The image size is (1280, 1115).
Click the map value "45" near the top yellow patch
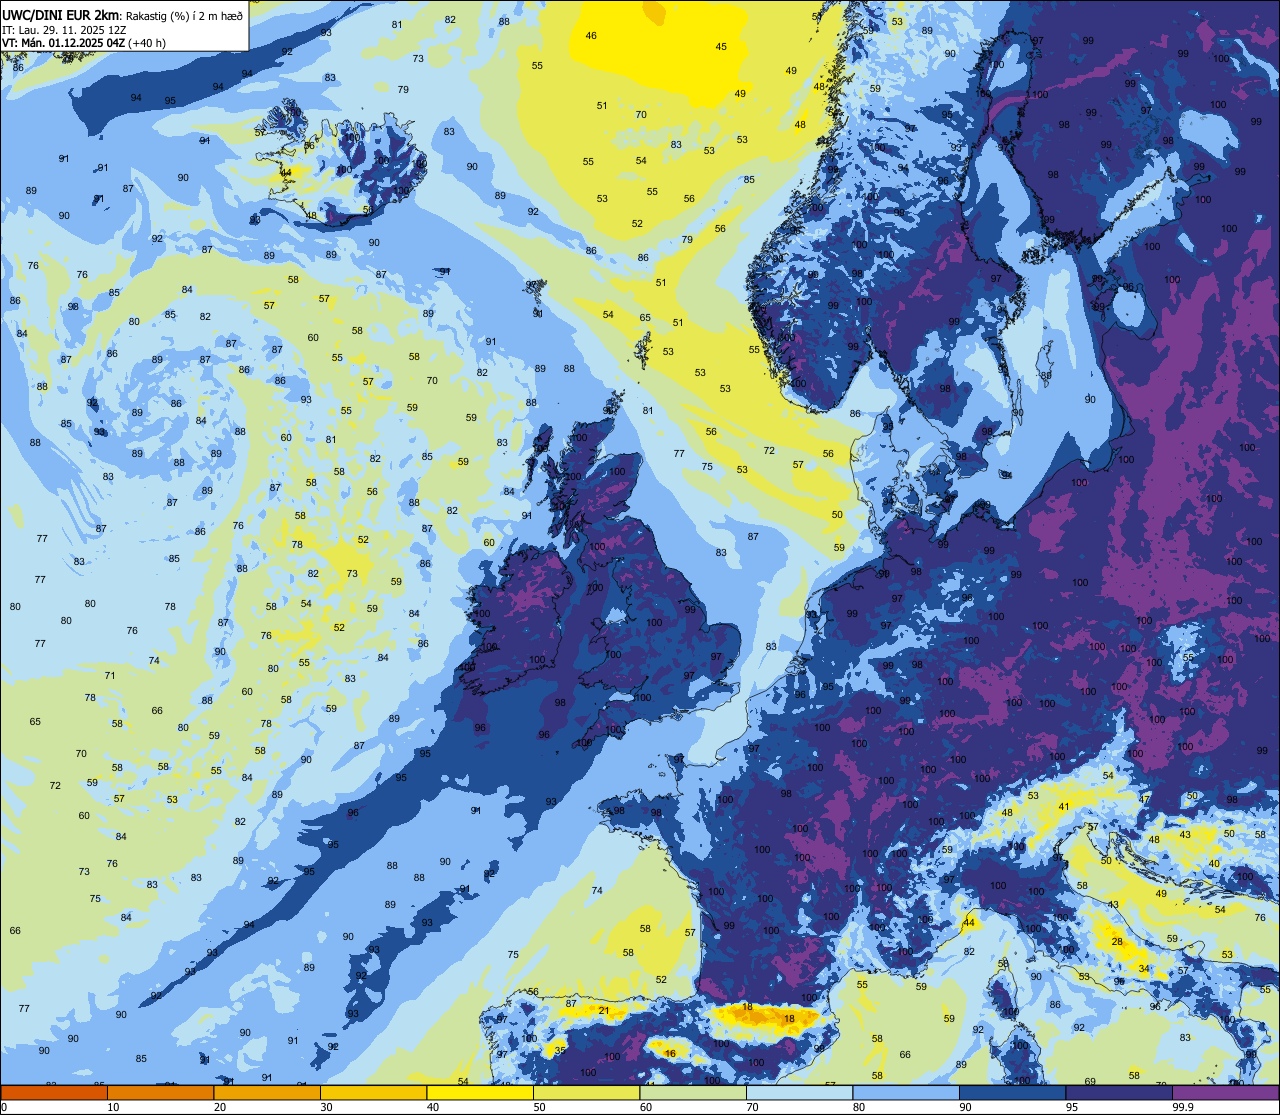point(721,47)
